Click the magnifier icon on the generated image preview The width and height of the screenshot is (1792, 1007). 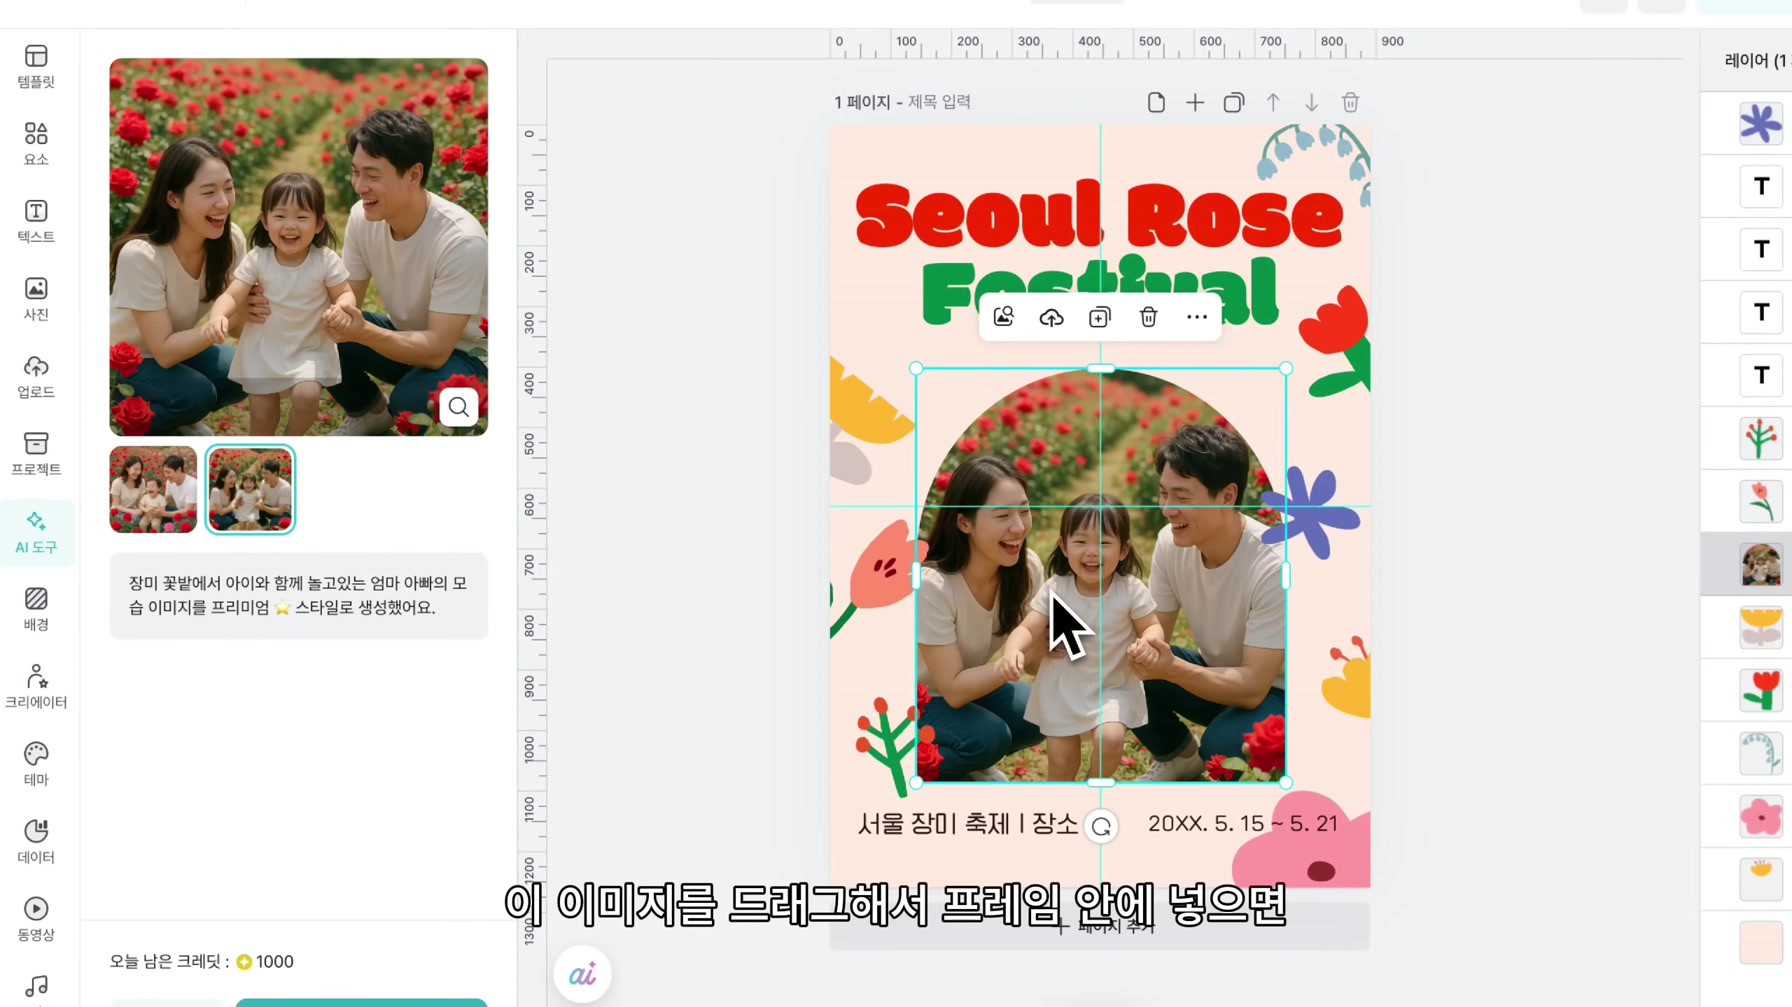click(458, 407)
